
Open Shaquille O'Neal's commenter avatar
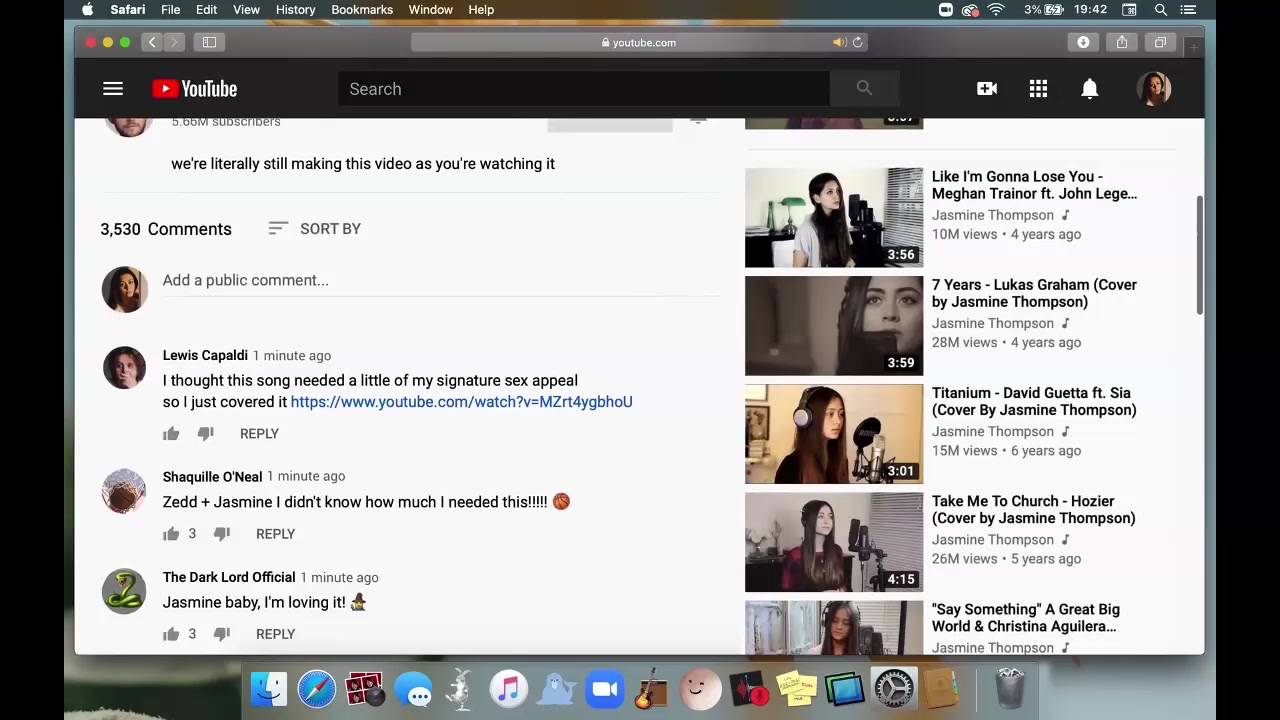124,490
